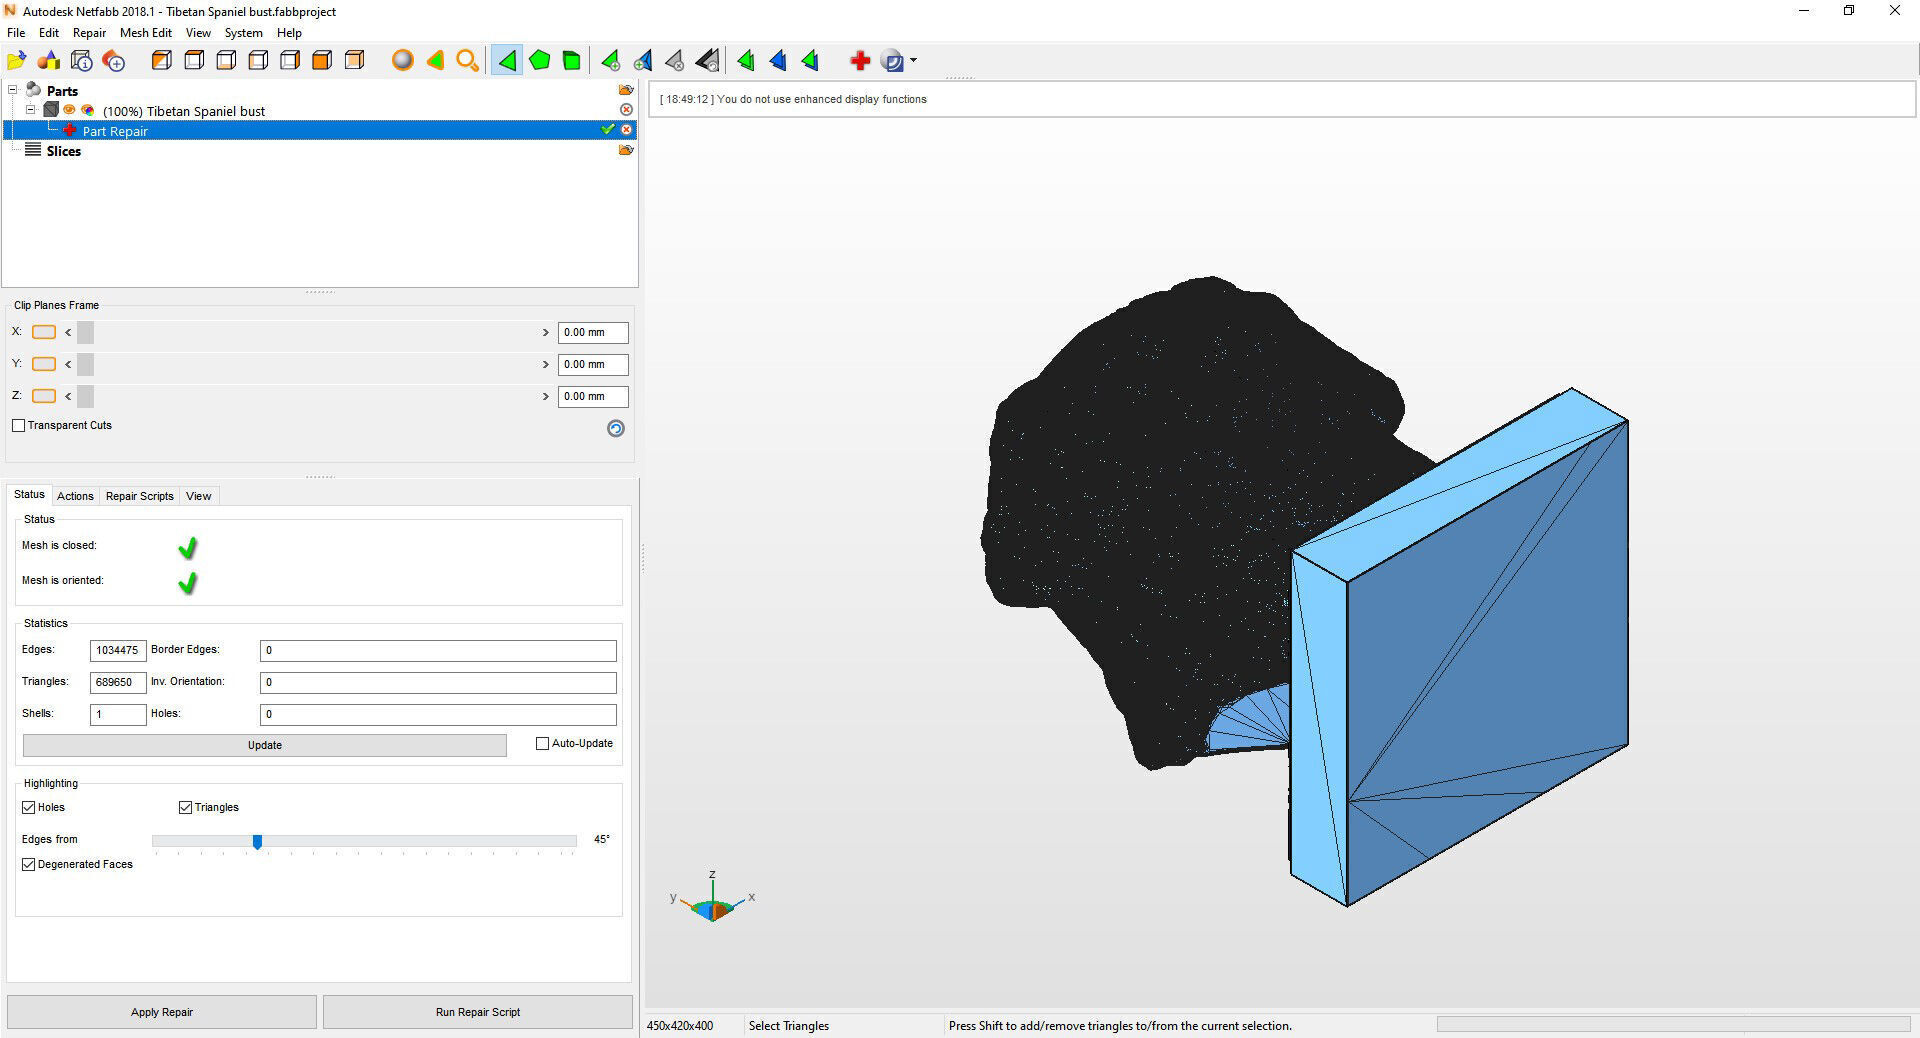The height and width of the screenshot is (1038, 1920).
Task: Click the right arrow of the X clip slider
Action: [x=546, y=332]
